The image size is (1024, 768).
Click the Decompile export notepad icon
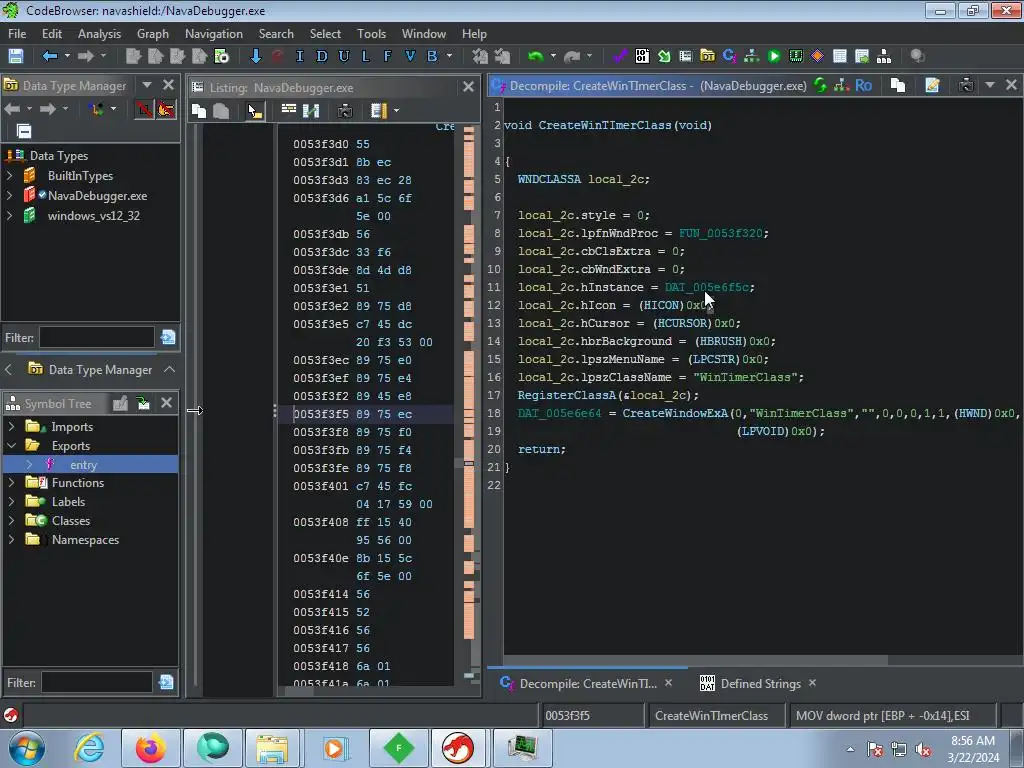pos(932,86)
